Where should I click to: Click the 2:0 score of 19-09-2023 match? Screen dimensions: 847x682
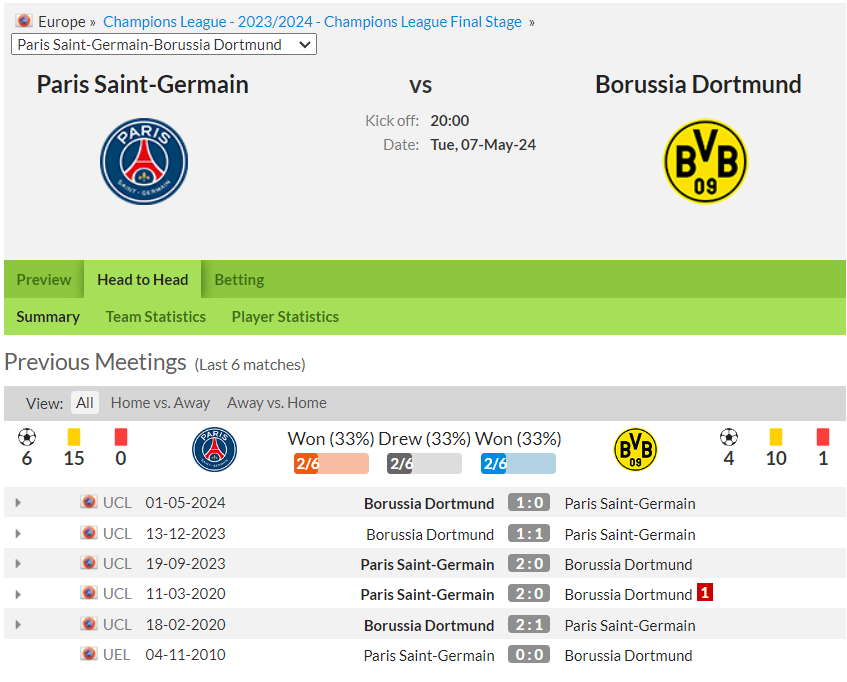[529, 564]
